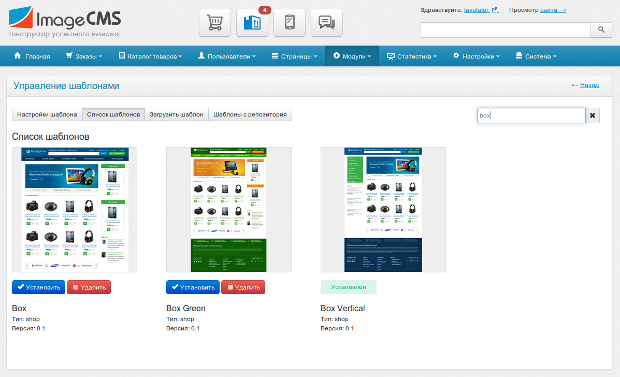The image size is (620, 377).
Task: Open Шаблоны с репозитория tab
Action: tap(250, 114)
